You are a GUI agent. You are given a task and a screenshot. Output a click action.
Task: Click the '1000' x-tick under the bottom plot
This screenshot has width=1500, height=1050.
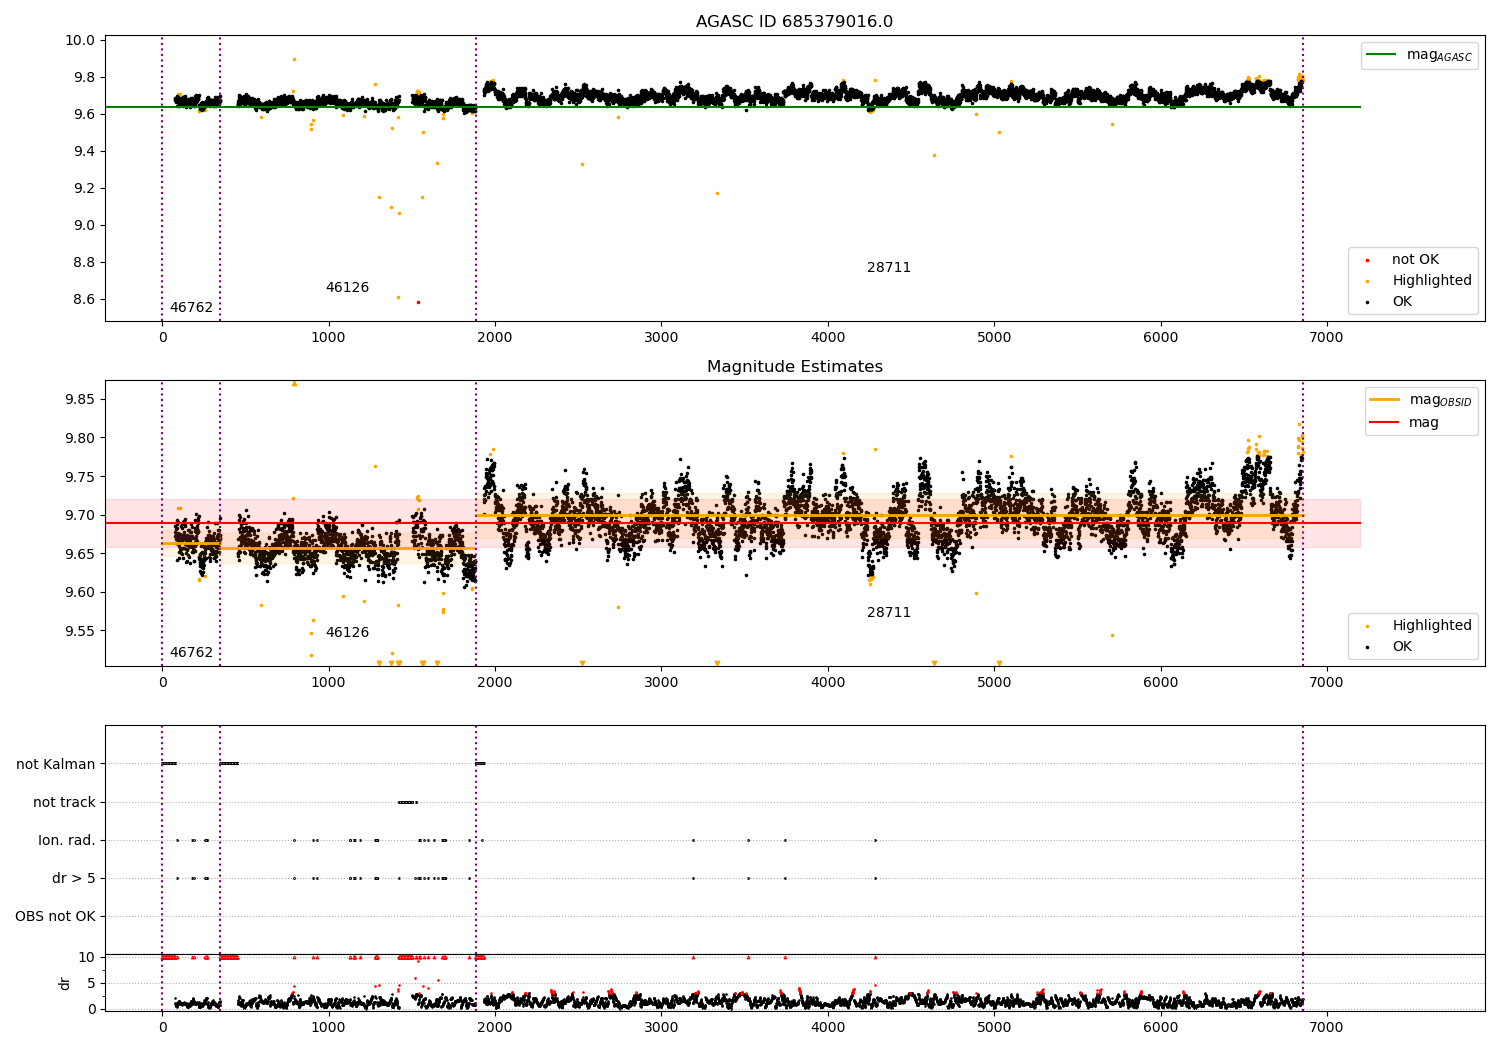[x=329, y=1027]
